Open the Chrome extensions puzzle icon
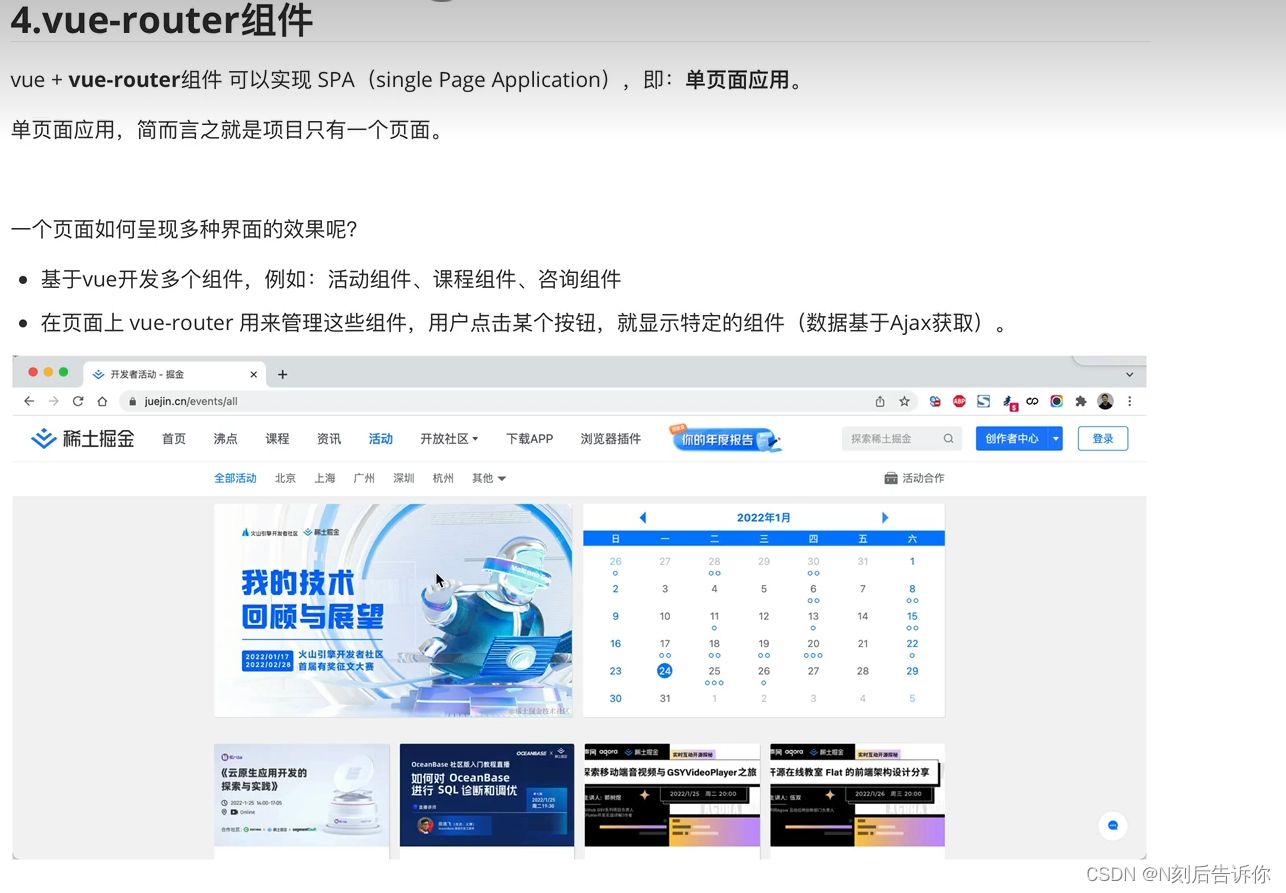Viewport: 1286px width, 893px height. click(x=1079, y=401)
